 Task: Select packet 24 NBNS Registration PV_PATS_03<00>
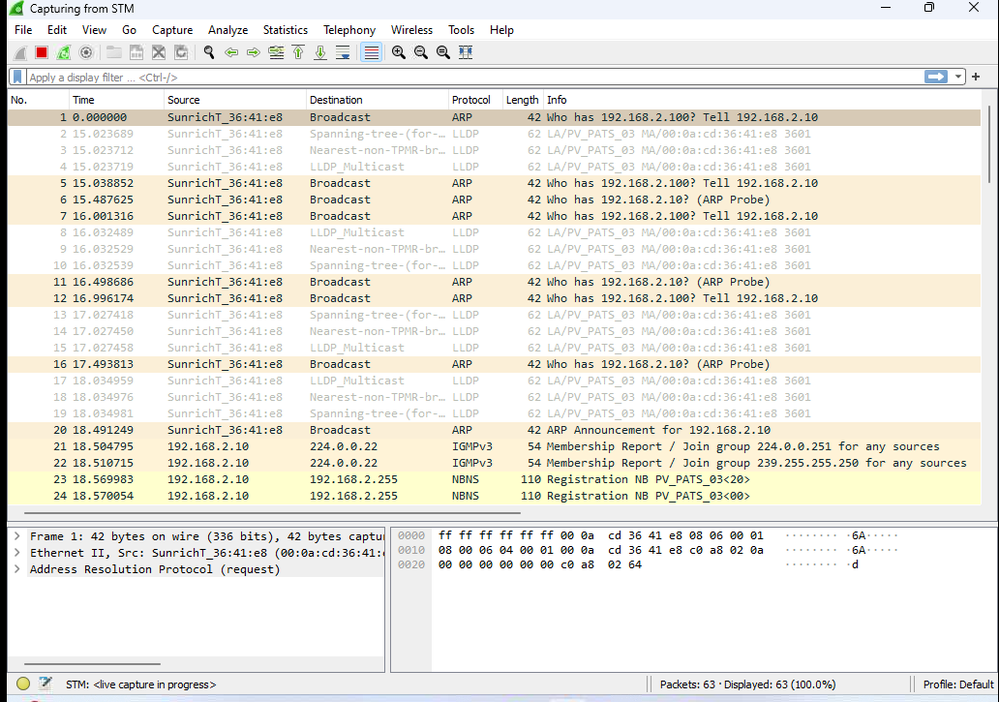click(x=494, y=496)
